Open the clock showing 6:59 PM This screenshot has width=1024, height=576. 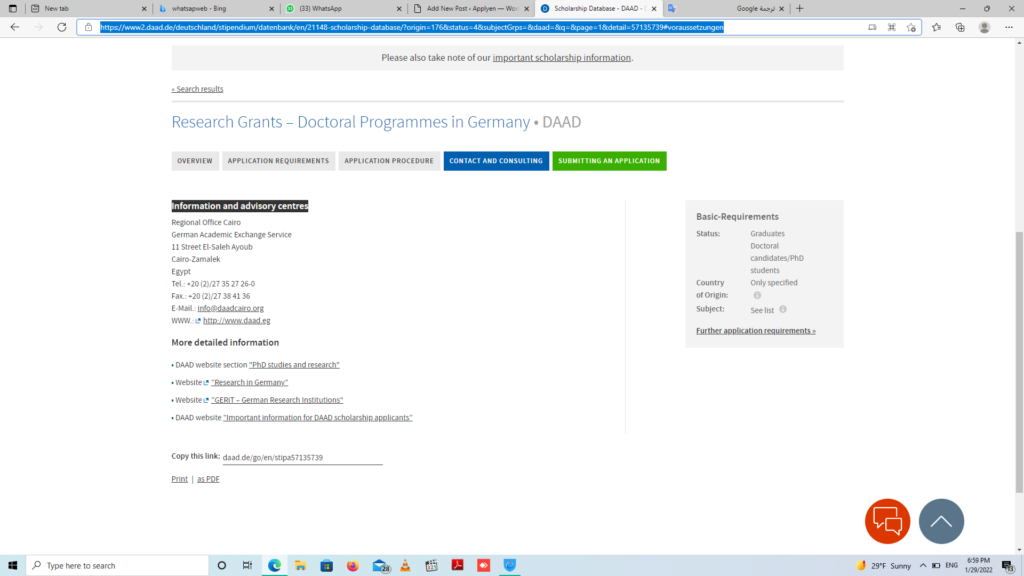[978, 566]
